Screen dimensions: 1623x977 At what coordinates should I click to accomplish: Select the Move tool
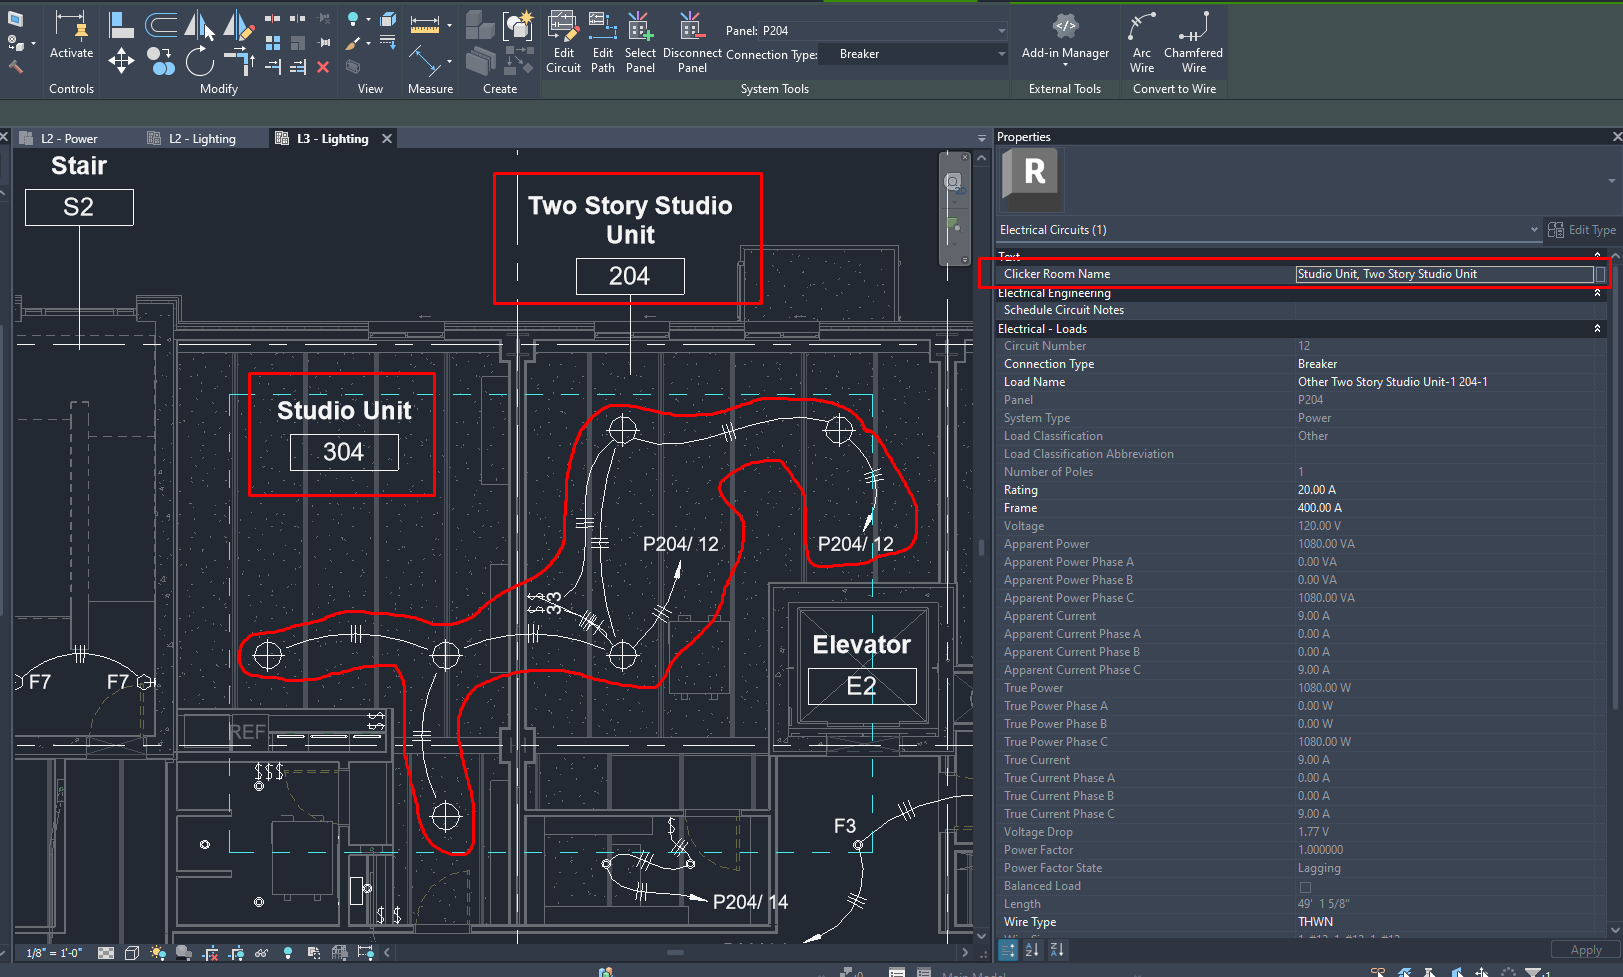121,61
